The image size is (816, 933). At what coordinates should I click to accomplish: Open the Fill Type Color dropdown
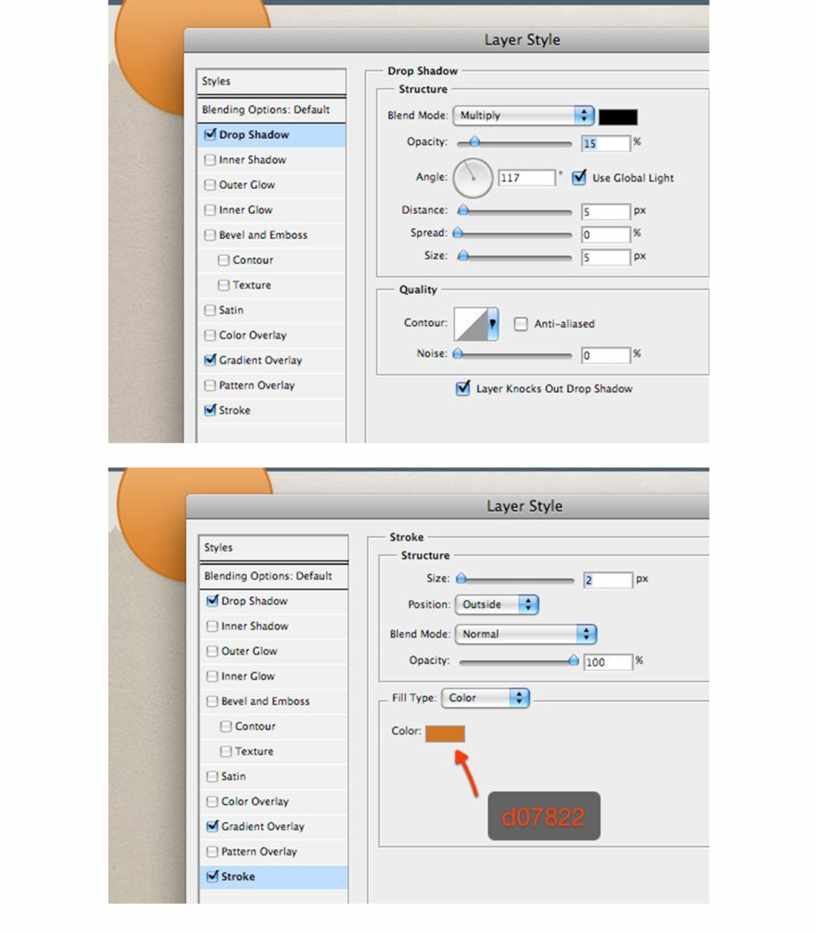[x=485, y=697]
